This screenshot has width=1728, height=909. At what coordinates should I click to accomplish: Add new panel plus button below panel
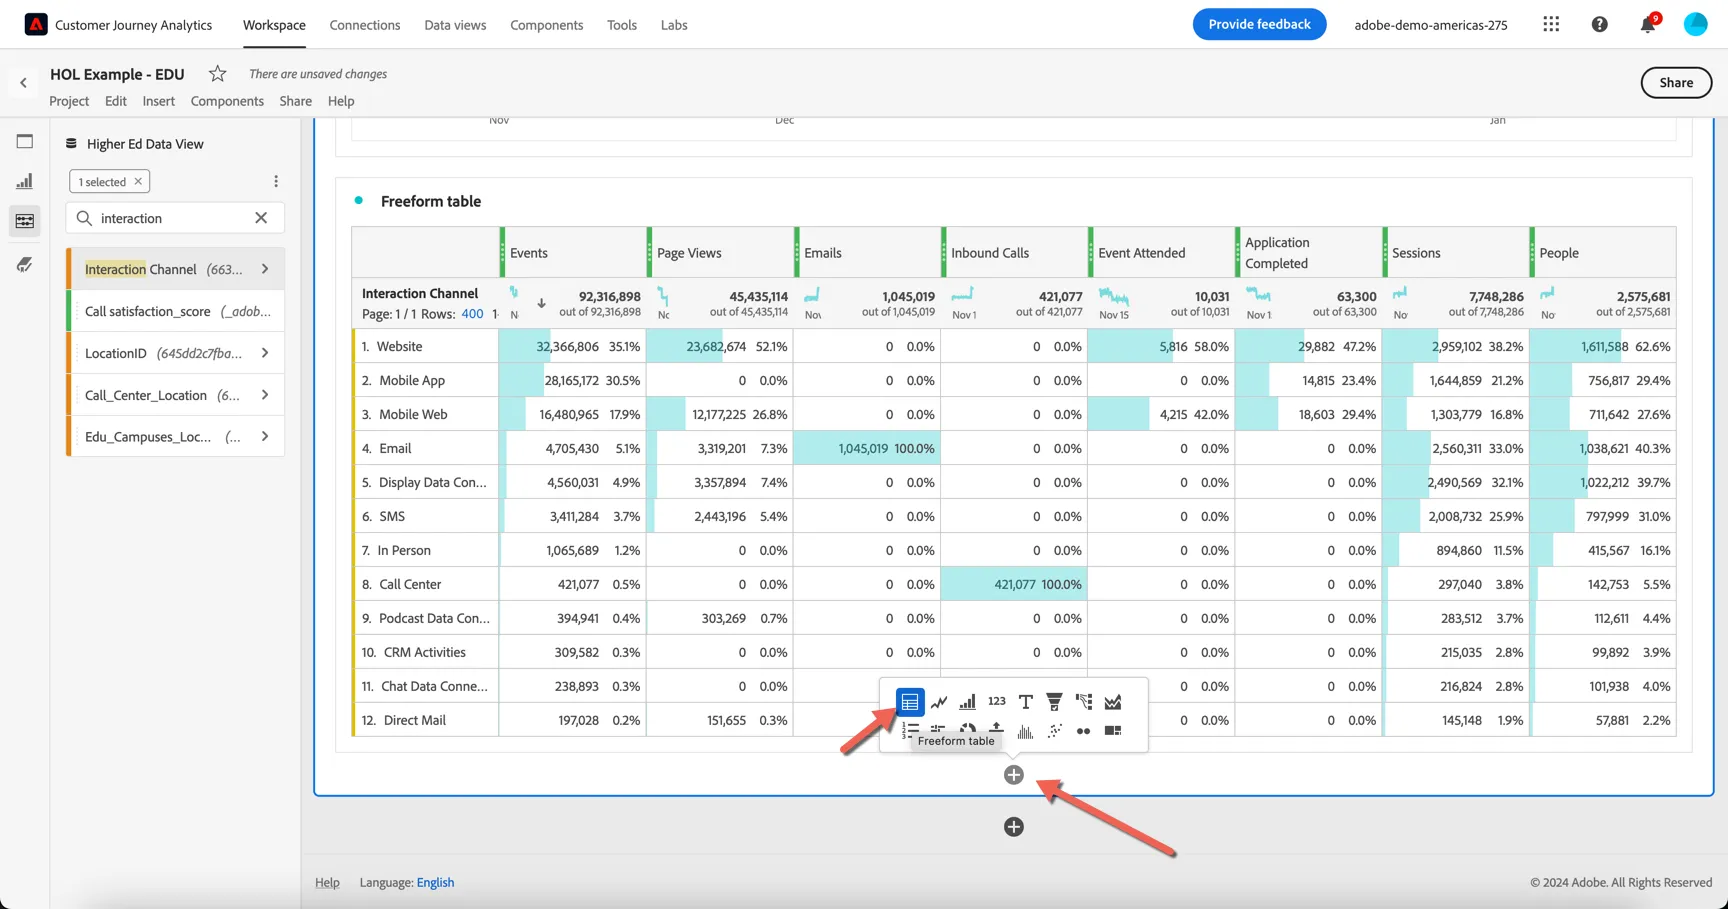pos(1014,827)
